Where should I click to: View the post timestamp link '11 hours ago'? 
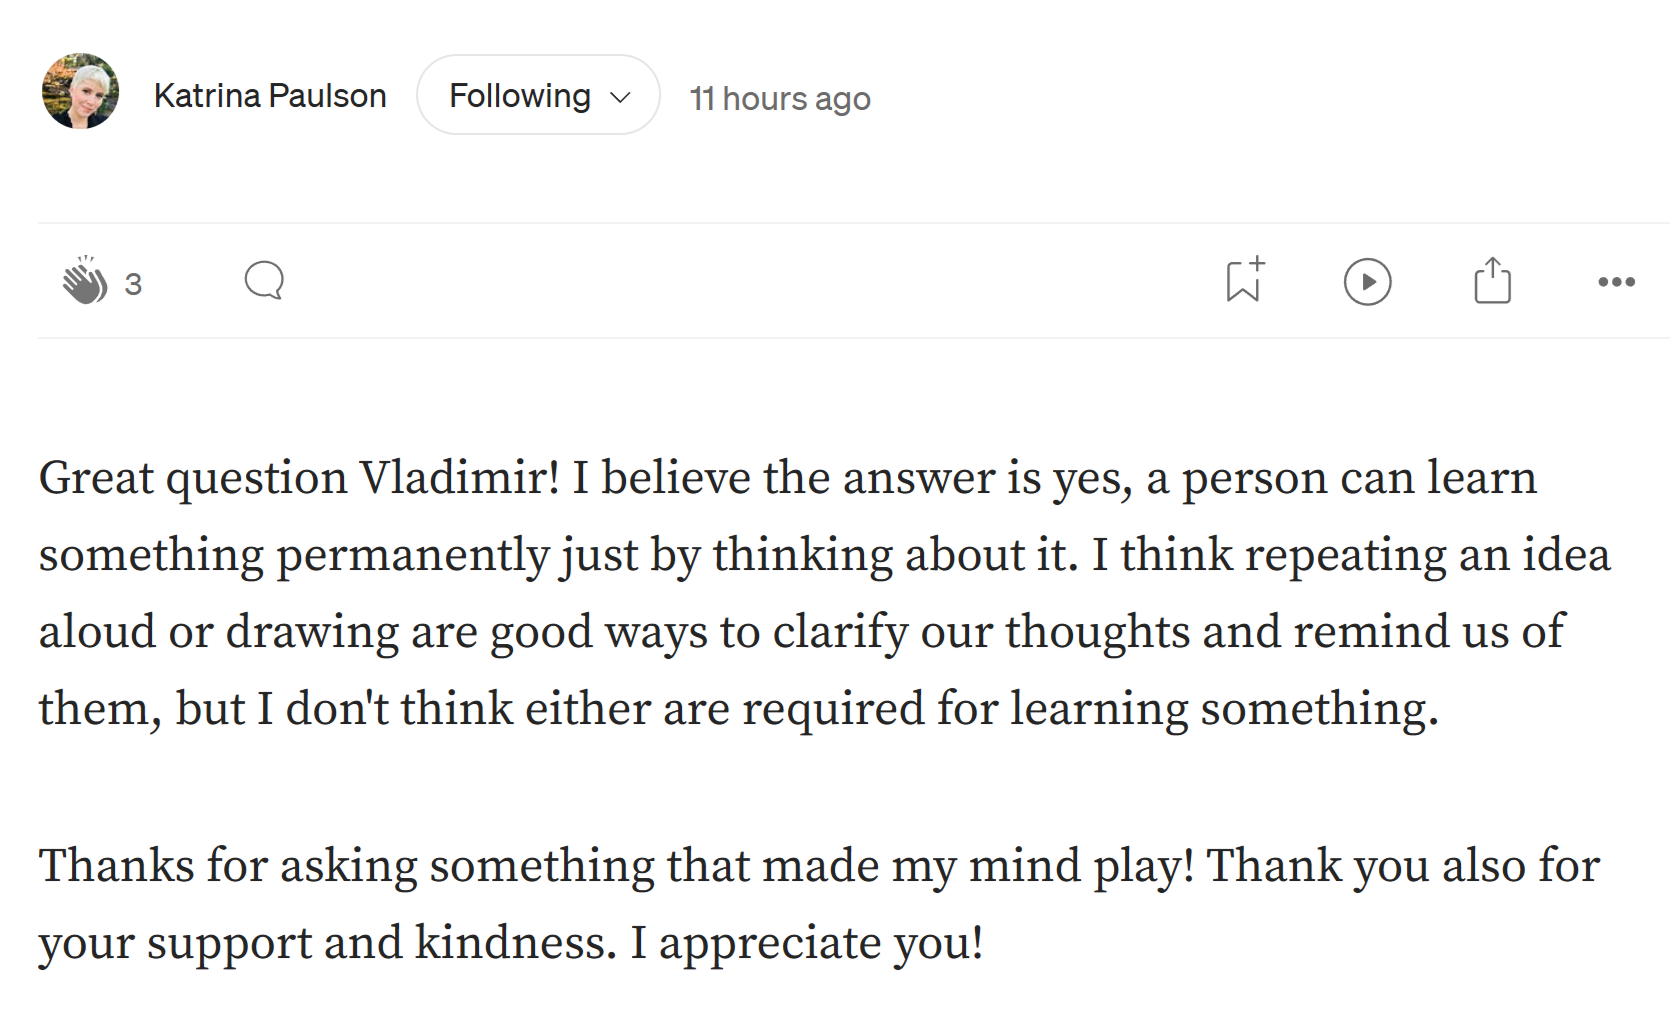pyautogui.click(x=781, y=98)
